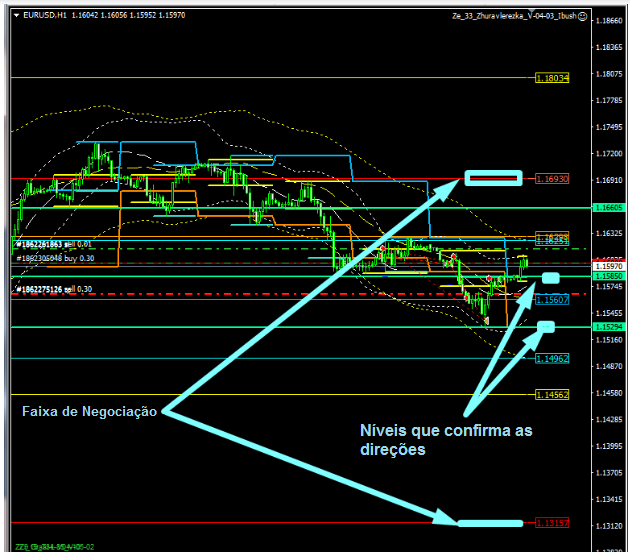
Task: Click the cyan highlight box beside 1.16930
Action: click(494, 179)
